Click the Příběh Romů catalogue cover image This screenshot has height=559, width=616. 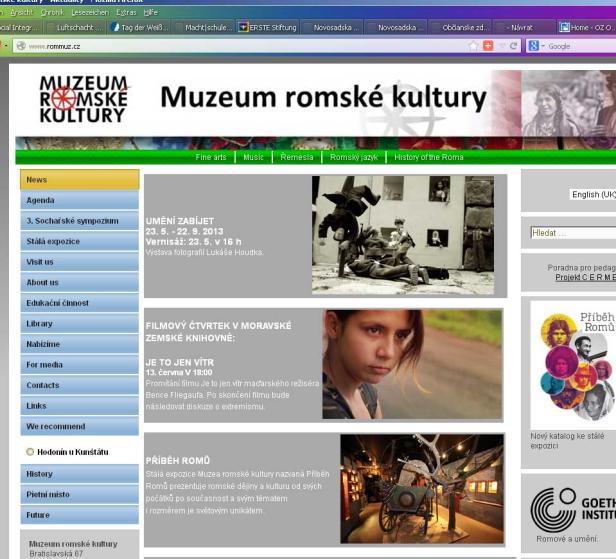click(573, 365)
